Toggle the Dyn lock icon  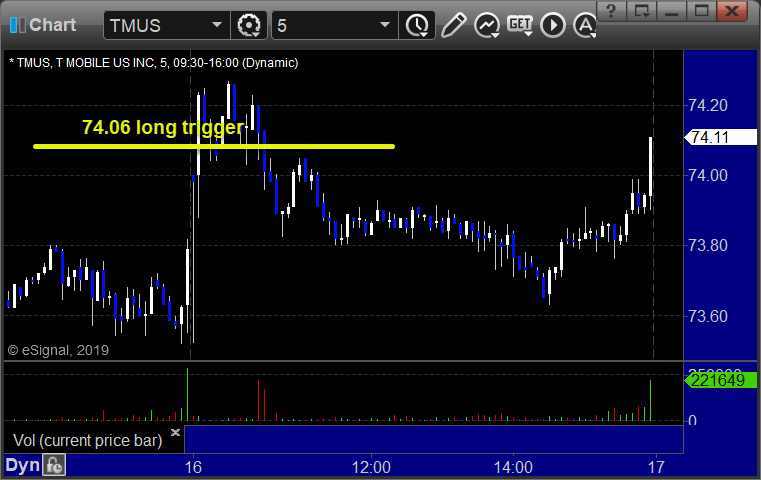pos(54,465)
